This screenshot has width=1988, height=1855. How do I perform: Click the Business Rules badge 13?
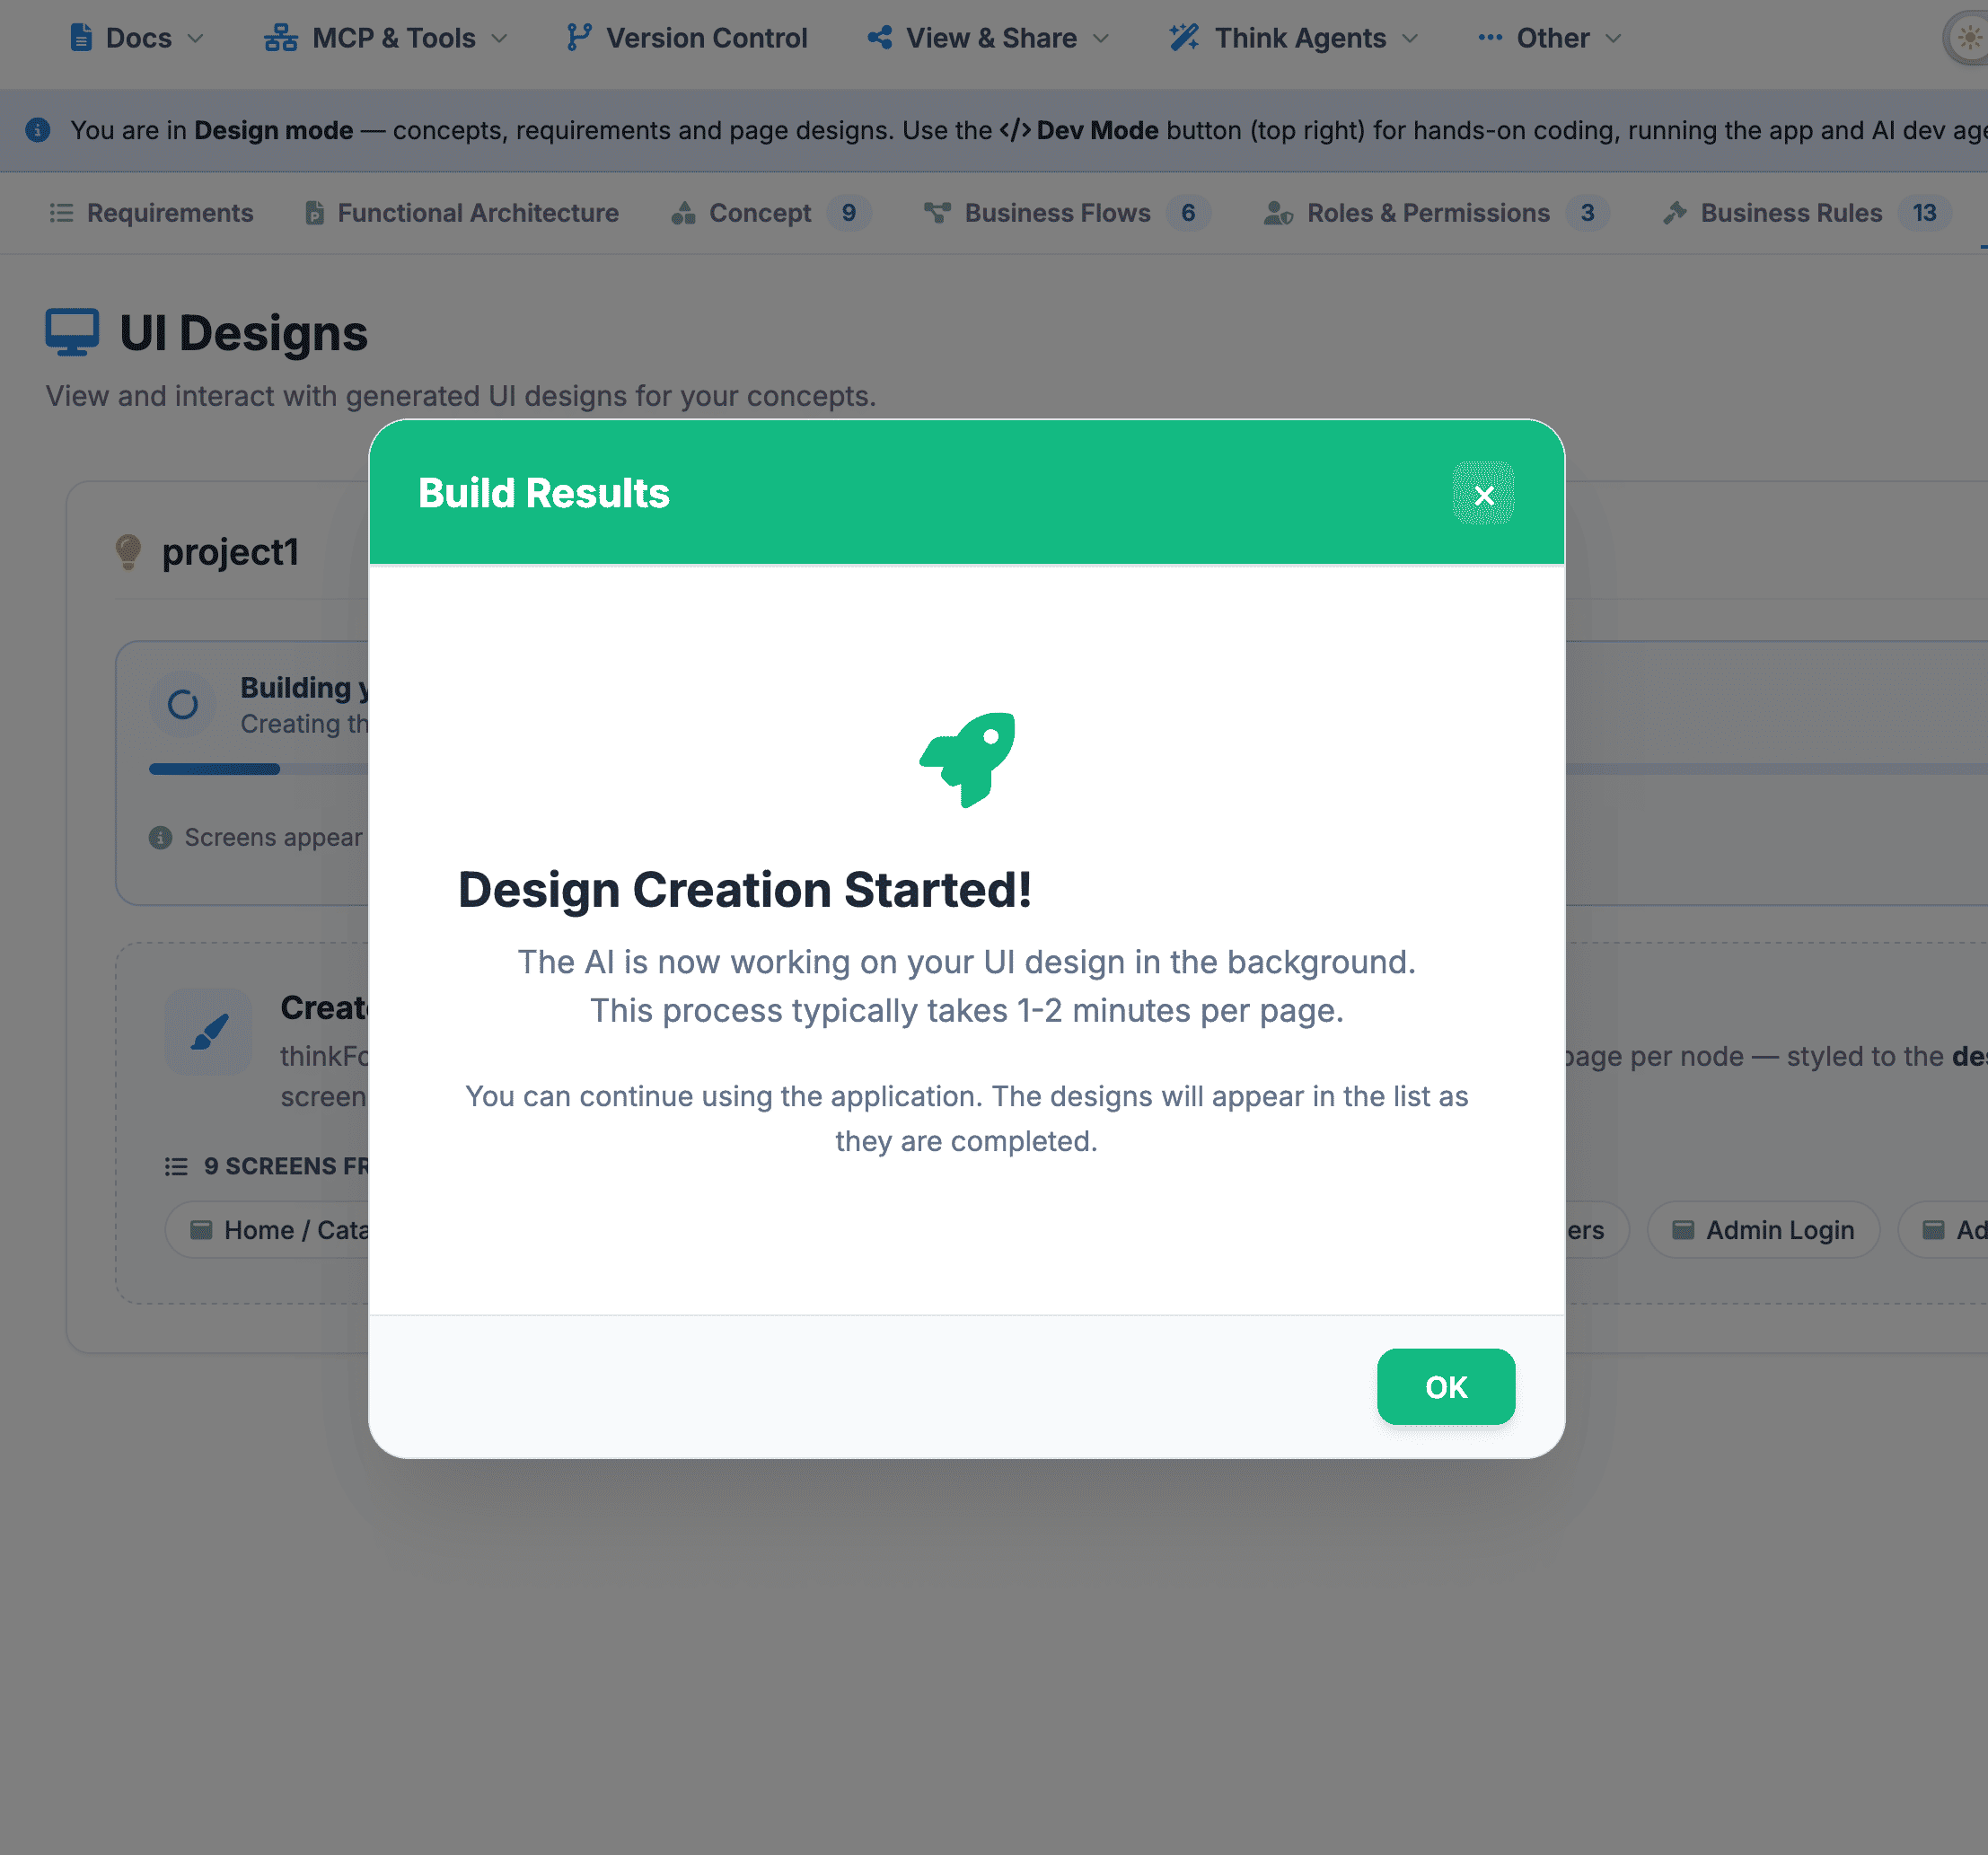tap(1924, 213)
